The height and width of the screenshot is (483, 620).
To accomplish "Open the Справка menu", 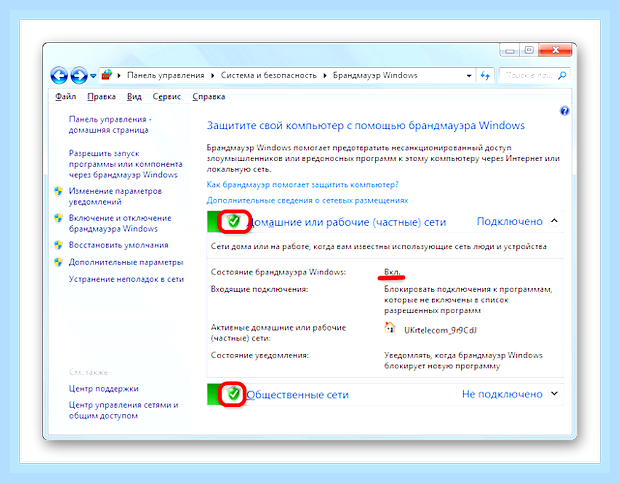I will point(209,96).
